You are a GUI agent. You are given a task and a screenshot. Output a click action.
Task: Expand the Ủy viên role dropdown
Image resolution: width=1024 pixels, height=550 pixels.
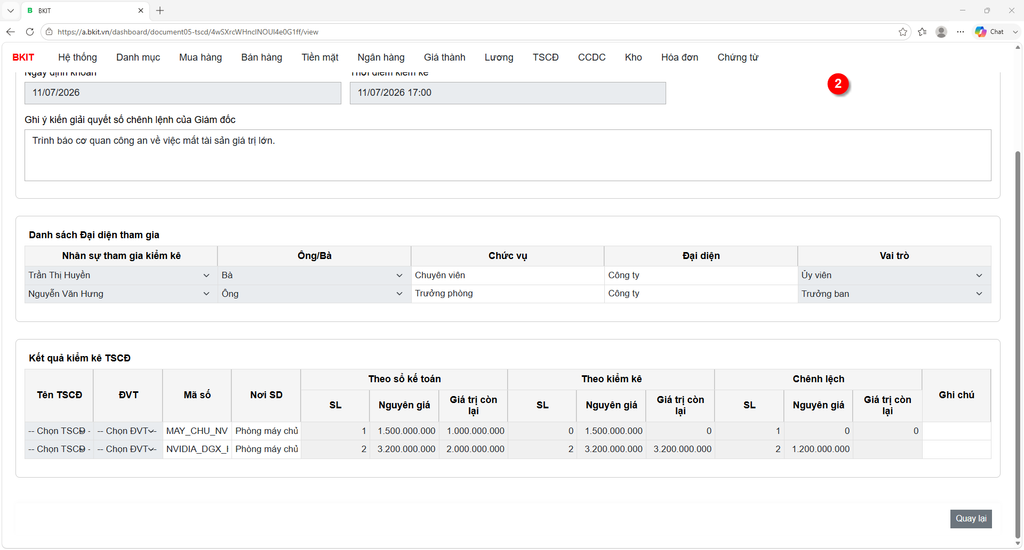click(x=894, y=275)
